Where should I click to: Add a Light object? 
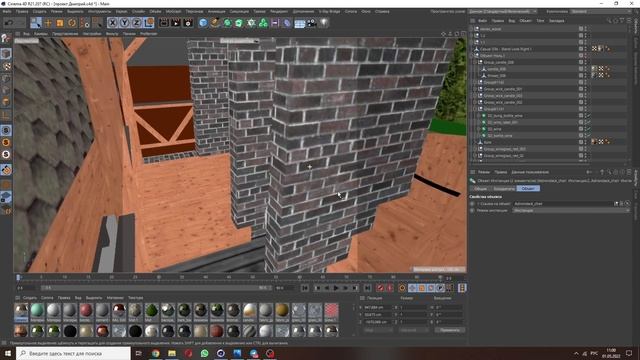324,22
